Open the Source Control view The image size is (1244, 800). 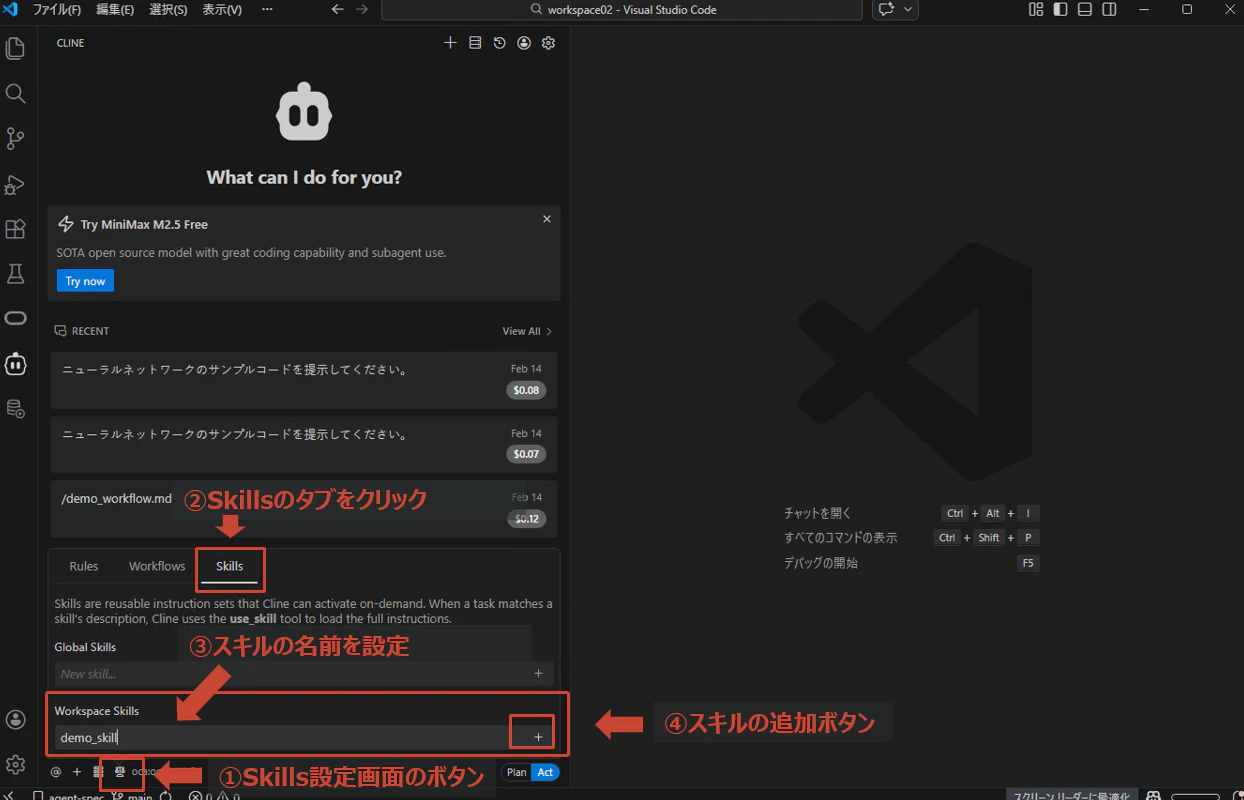(15, 138)
